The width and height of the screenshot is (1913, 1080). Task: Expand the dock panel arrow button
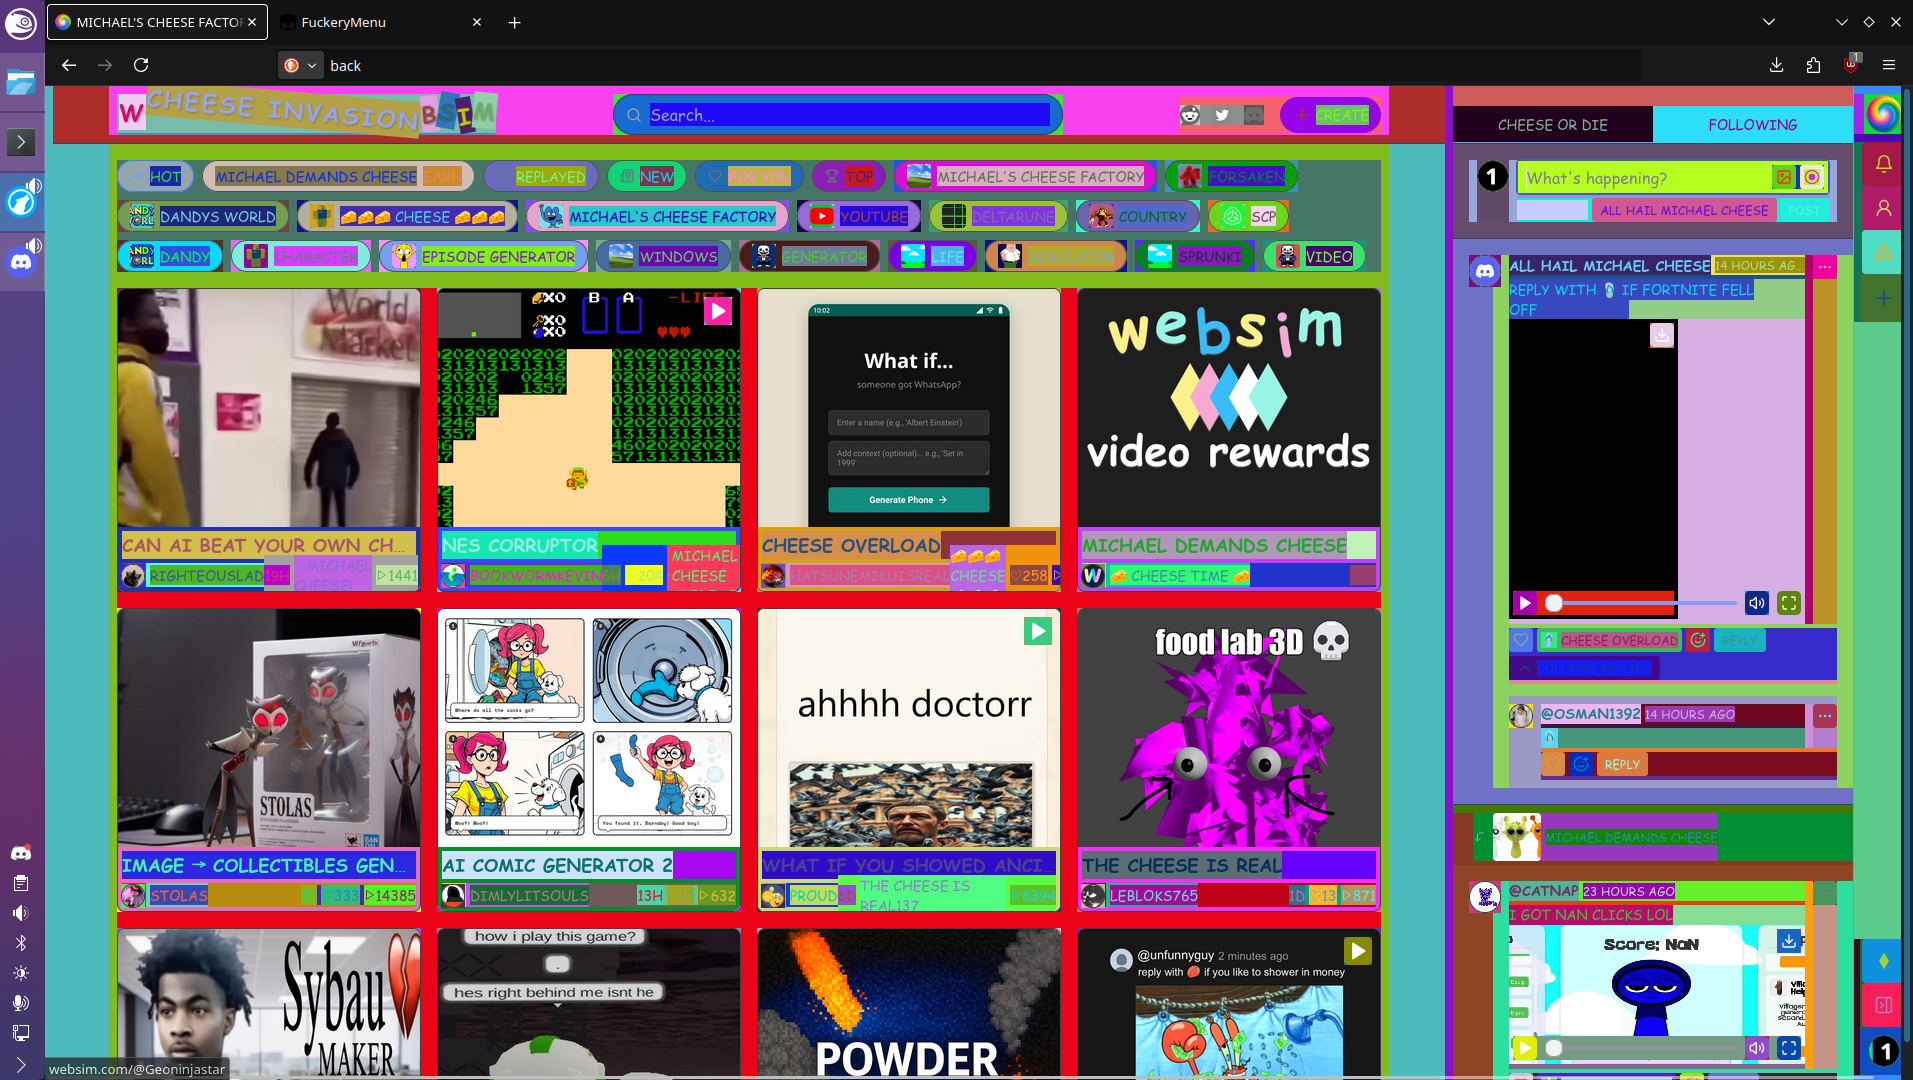(x=21, y=142)
